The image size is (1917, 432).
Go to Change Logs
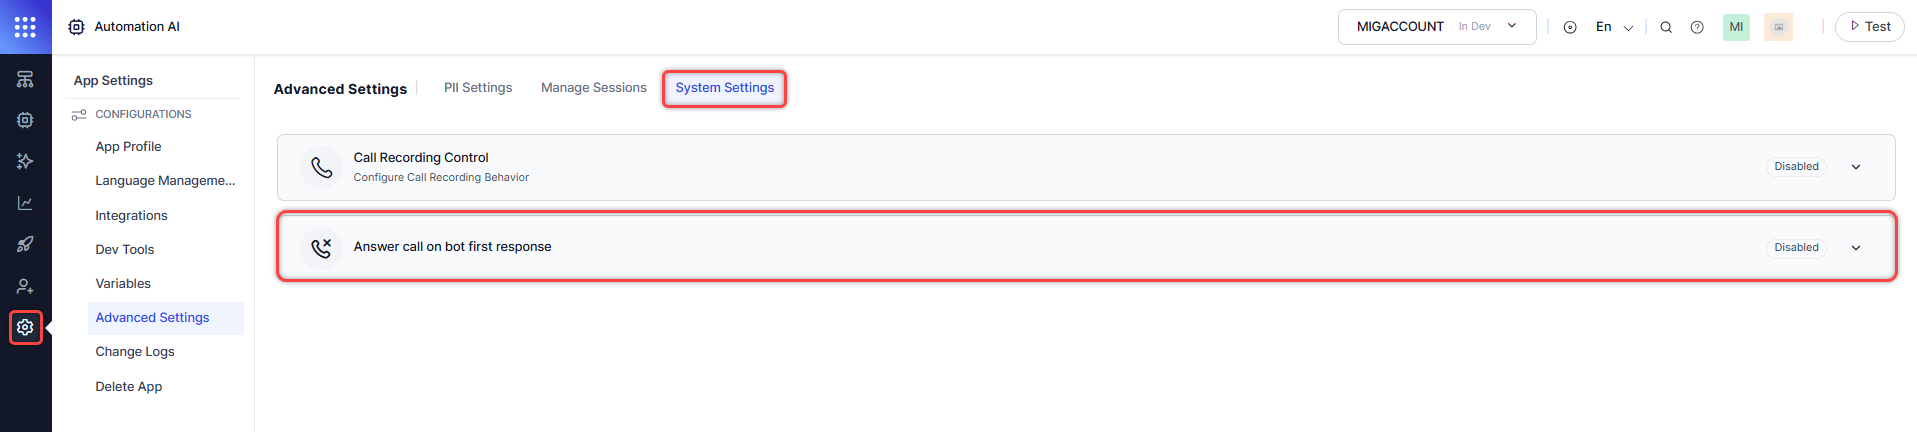[x=135, y=352]
